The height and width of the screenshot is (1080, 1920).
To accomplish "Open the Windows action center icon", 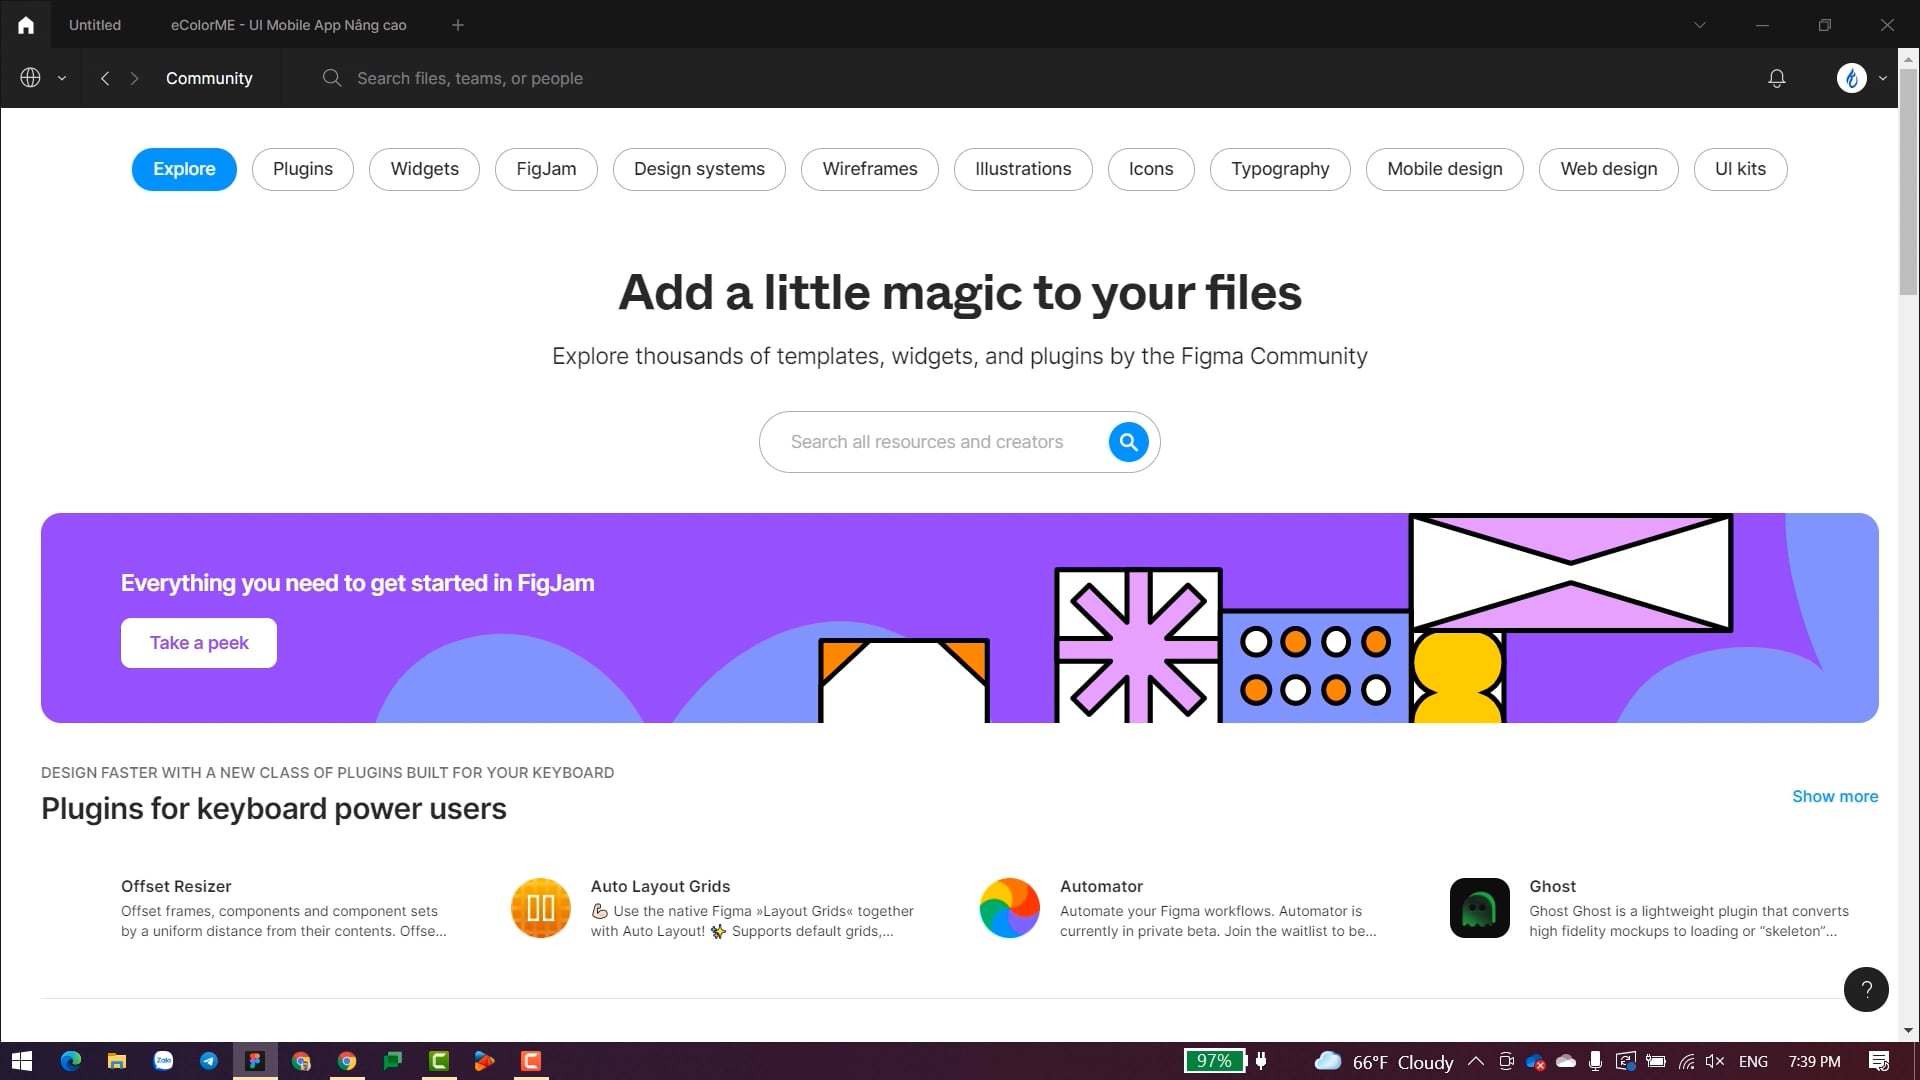I will (1879, 1061).
